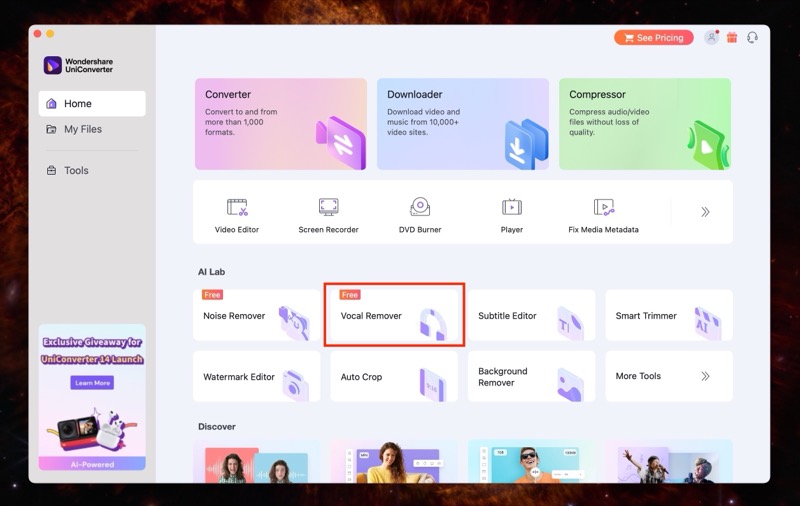Click the My Files folder icon
800x506 pixels.
(x=52, y=129)
